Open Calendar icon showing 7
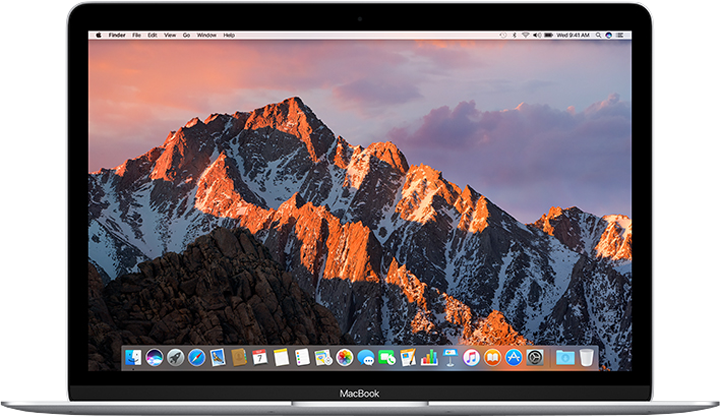 [260, 357]
